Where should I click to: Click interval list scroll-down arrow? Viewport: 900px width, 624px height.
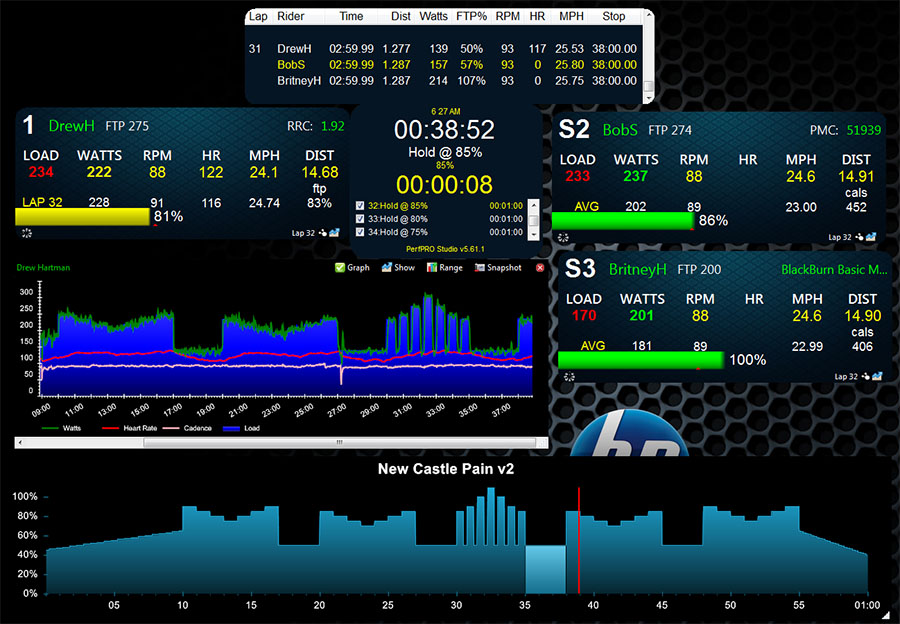[533, 234]
